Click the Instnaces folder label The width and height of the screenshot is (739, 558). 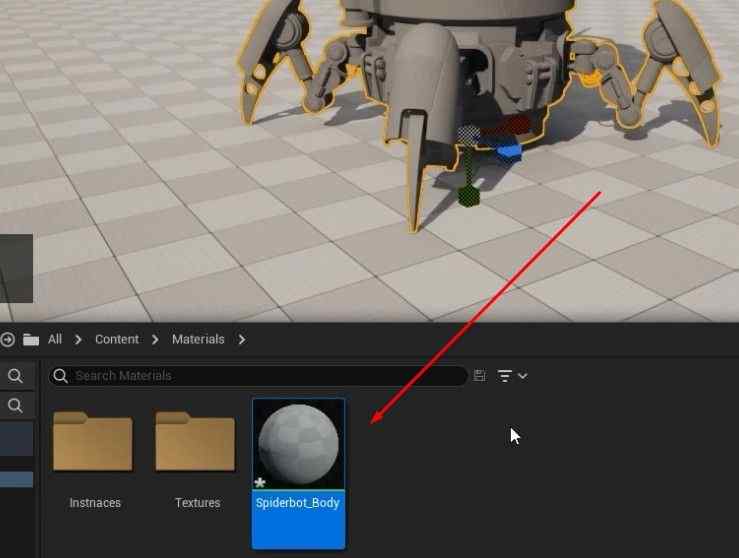click(x=95, y=503)
